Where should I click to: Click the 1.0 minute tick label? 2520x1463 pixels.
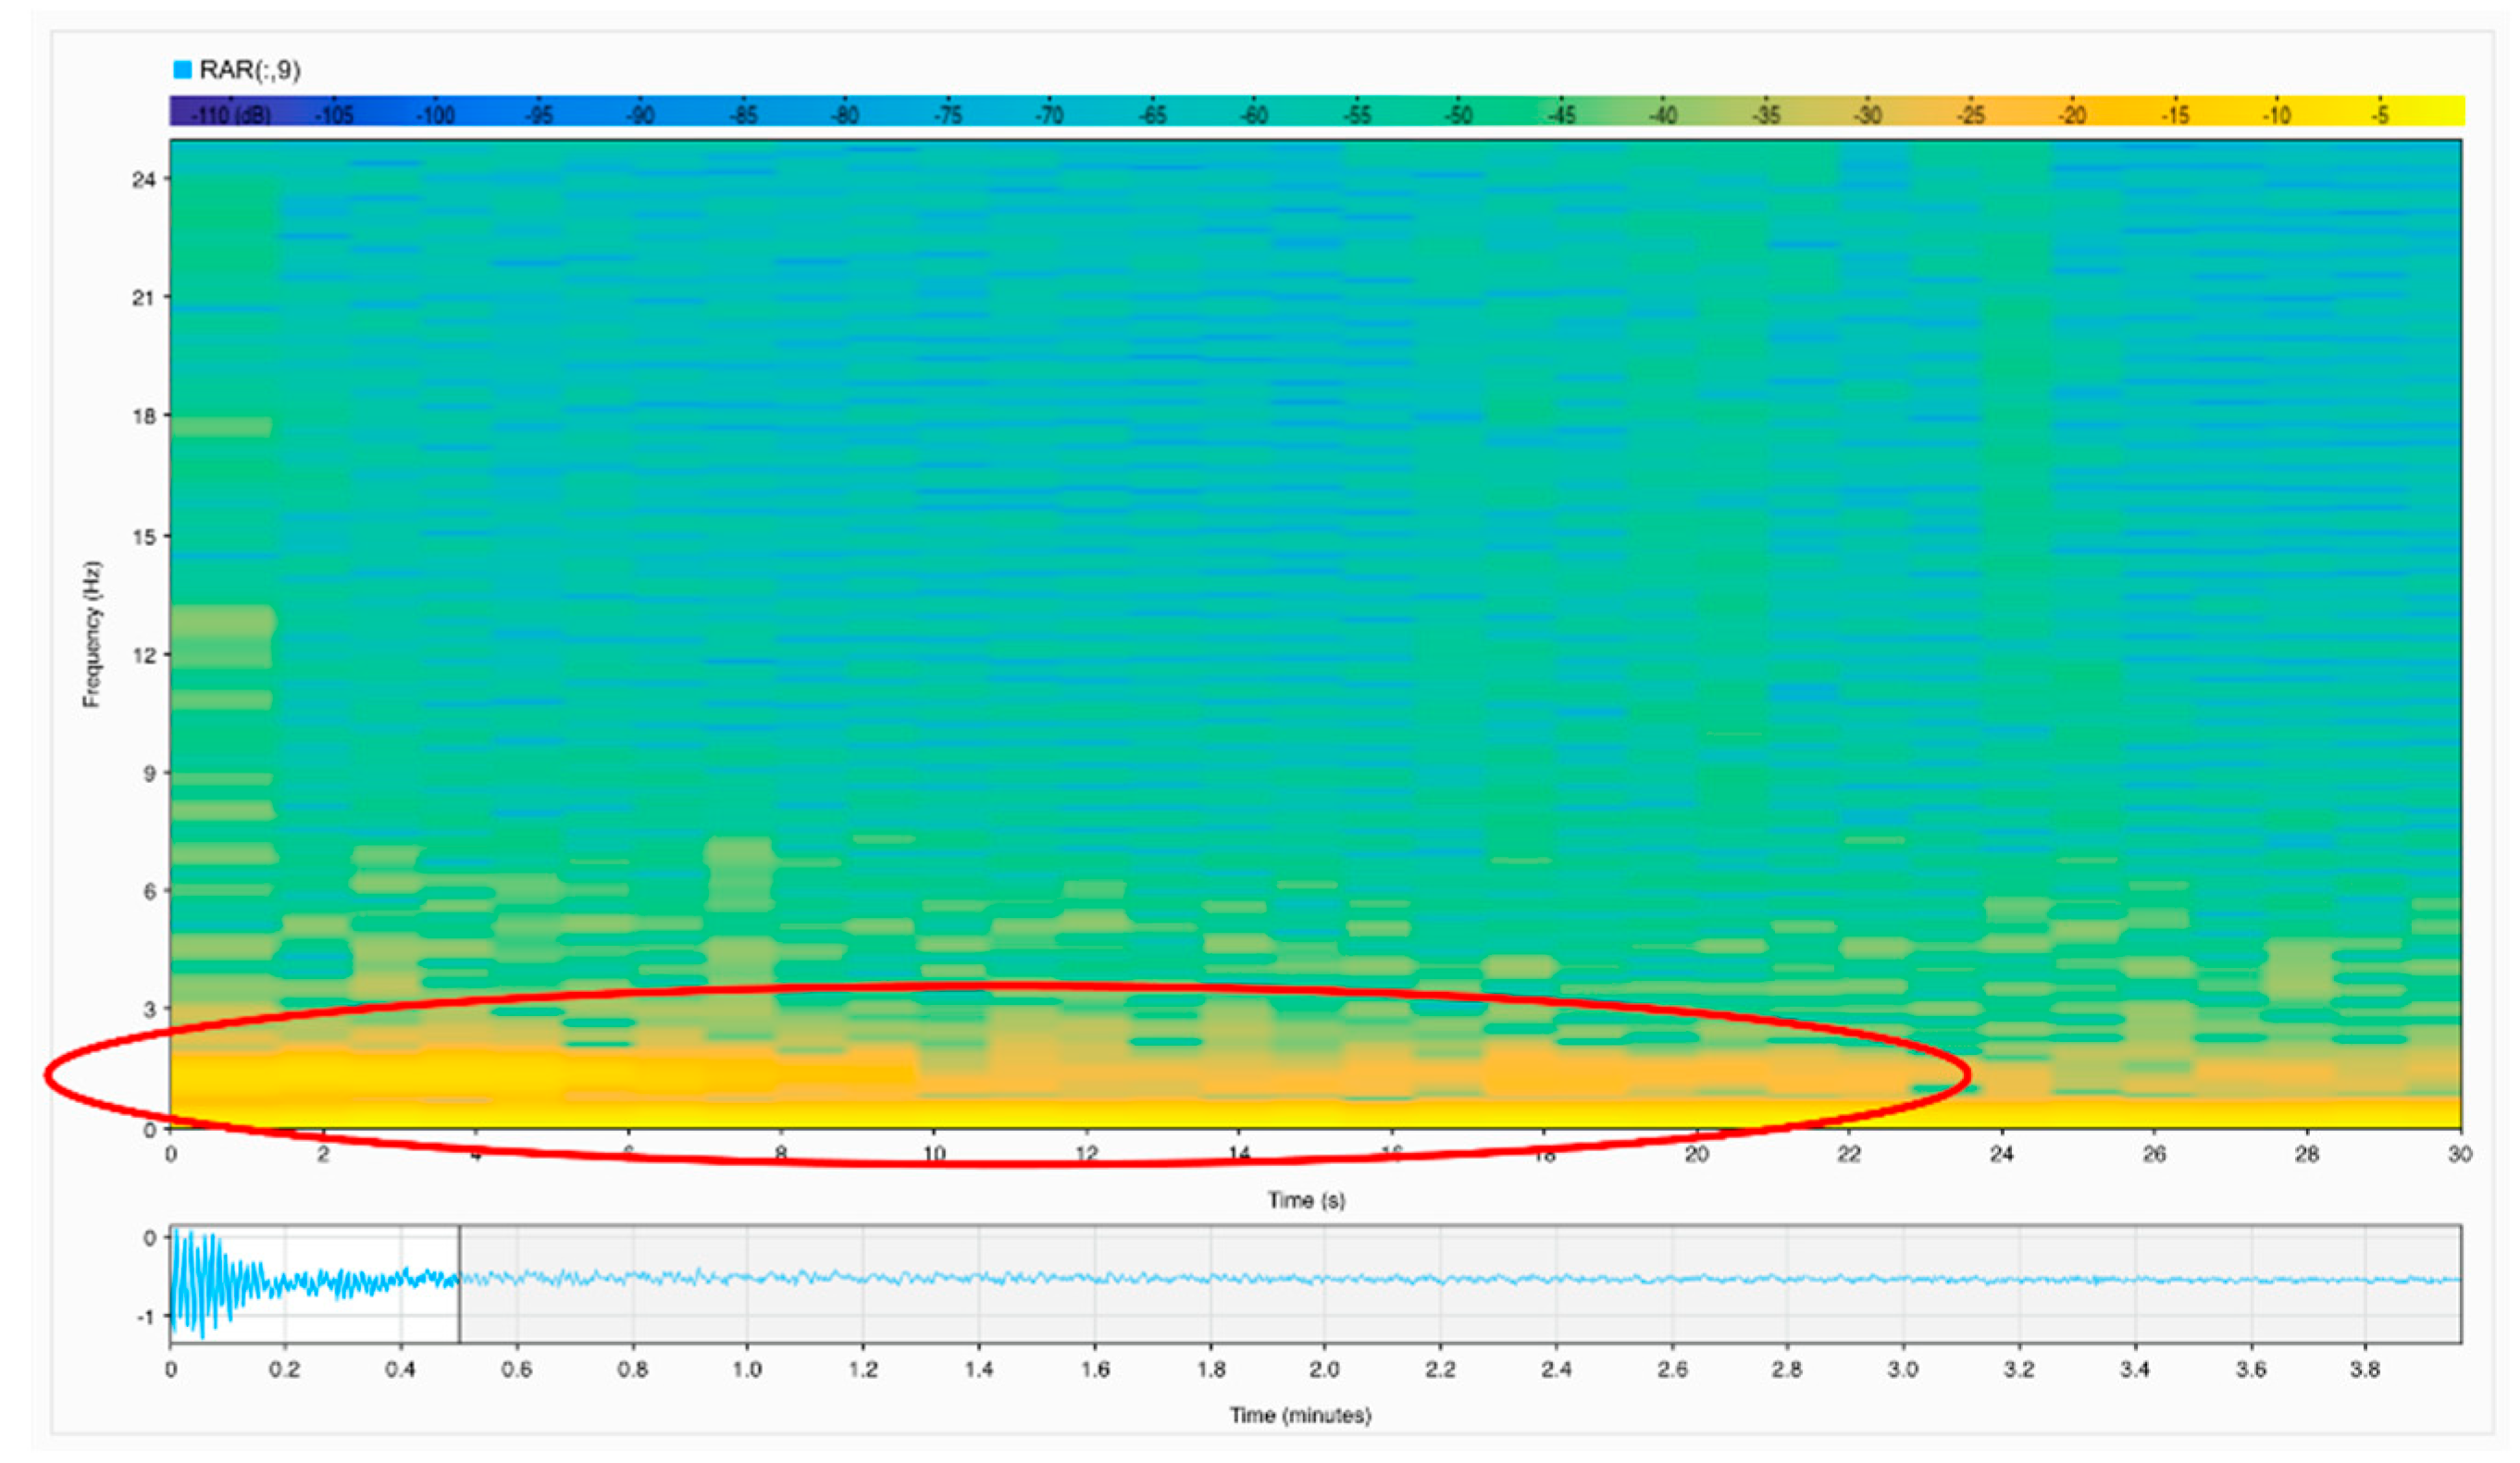tap(747, 1369)
